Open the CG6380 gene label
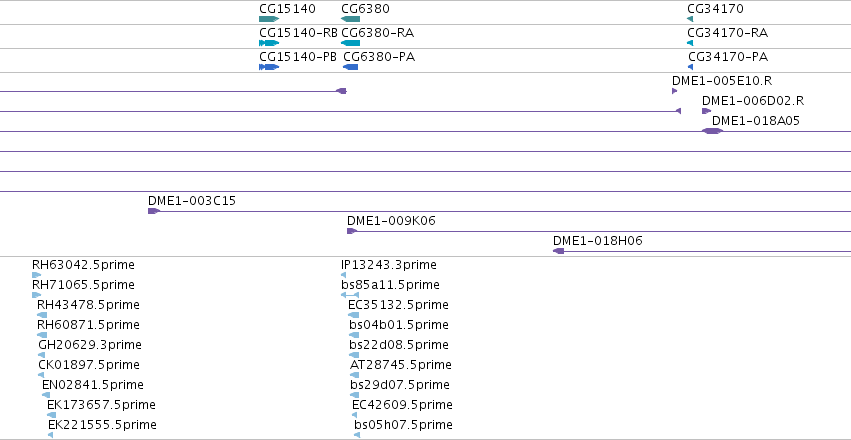Screen dimensions: 851x440 (x=365, y=9)
